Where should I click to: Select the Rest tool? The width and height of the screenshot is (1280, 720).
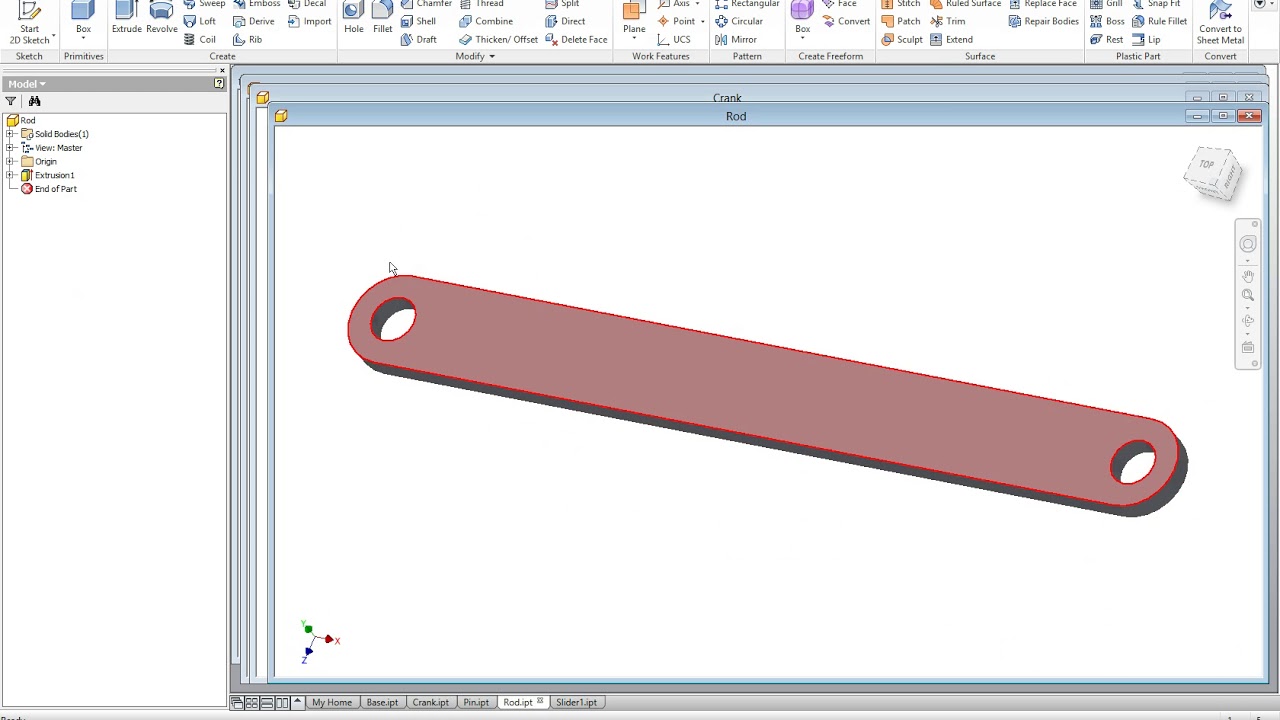click(x=1107, y=39)
